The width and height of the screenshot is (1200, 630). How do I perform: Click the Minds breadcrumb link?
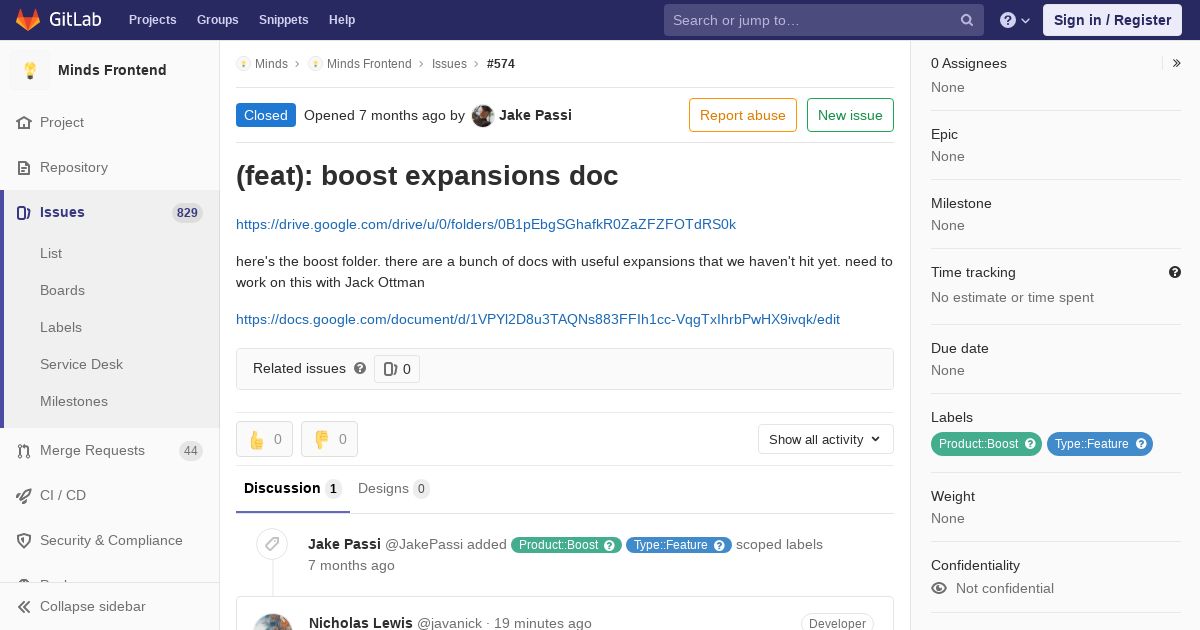pyautogui.click(x=271, y=63)
